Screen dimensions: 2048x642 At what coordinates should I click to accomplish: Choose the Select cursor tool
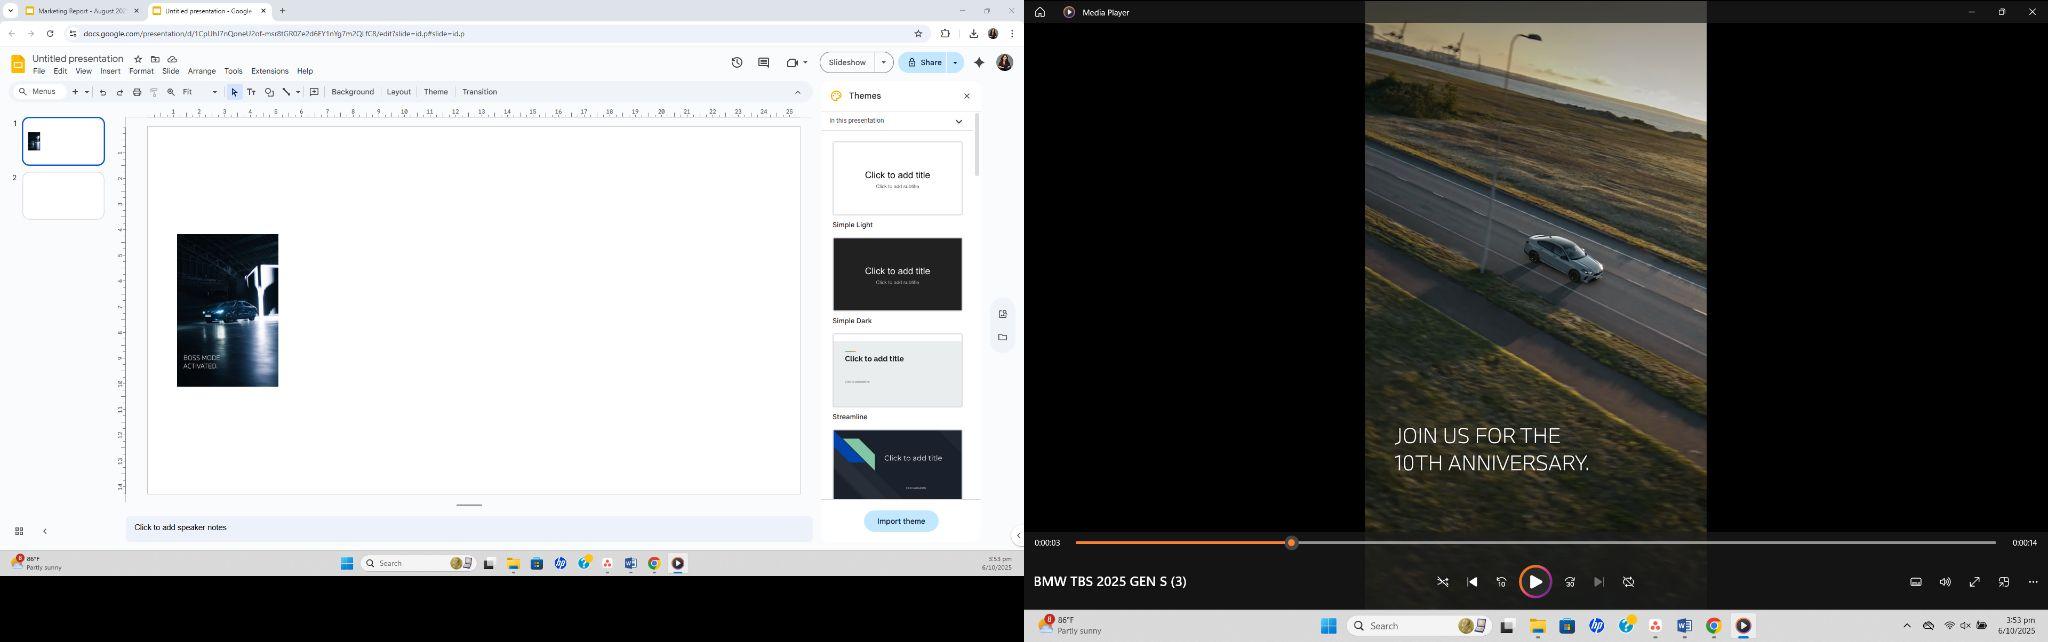(x=234, y=92)
